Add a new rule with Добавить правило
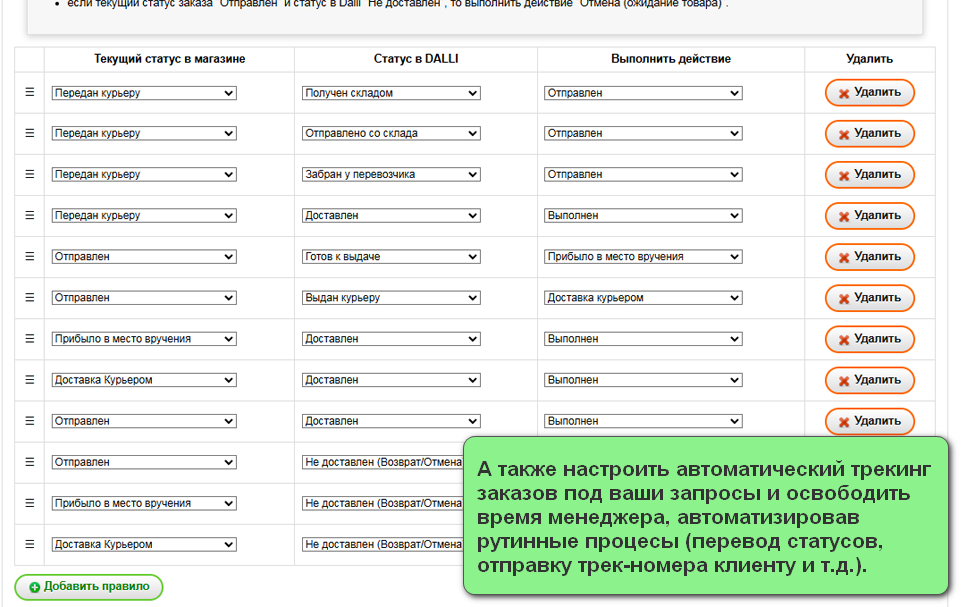970x607 pixels. point(88,587)
